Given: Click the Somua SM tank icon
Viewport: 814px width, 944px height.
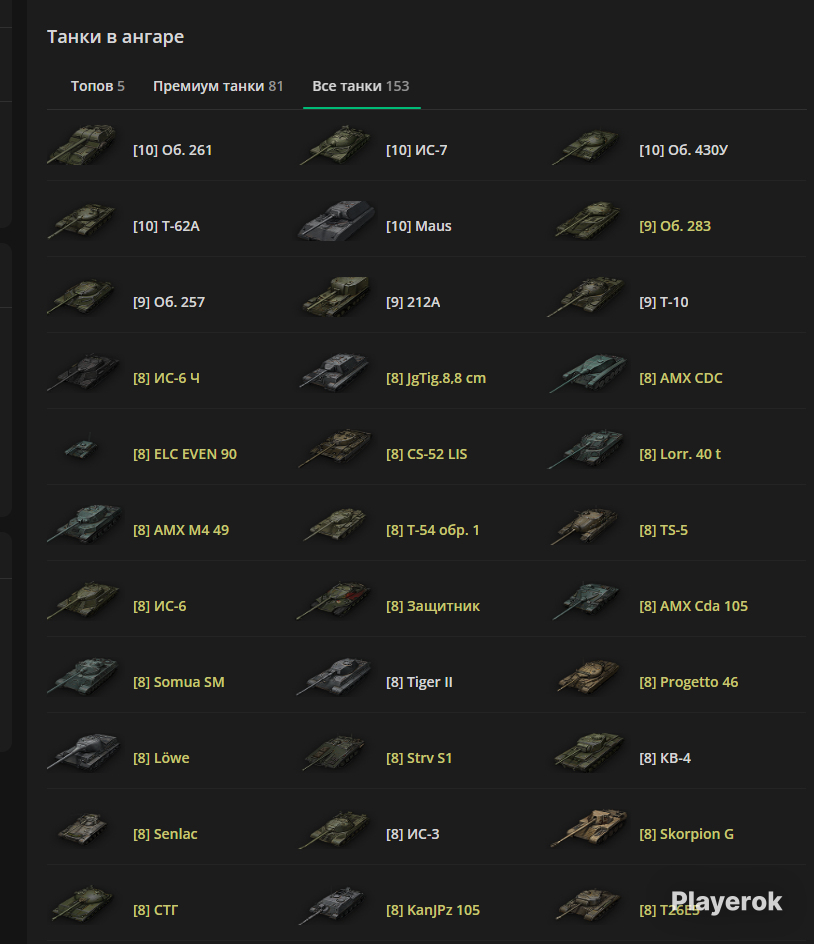Looking at the screenshot, I should tap(83, 676).
